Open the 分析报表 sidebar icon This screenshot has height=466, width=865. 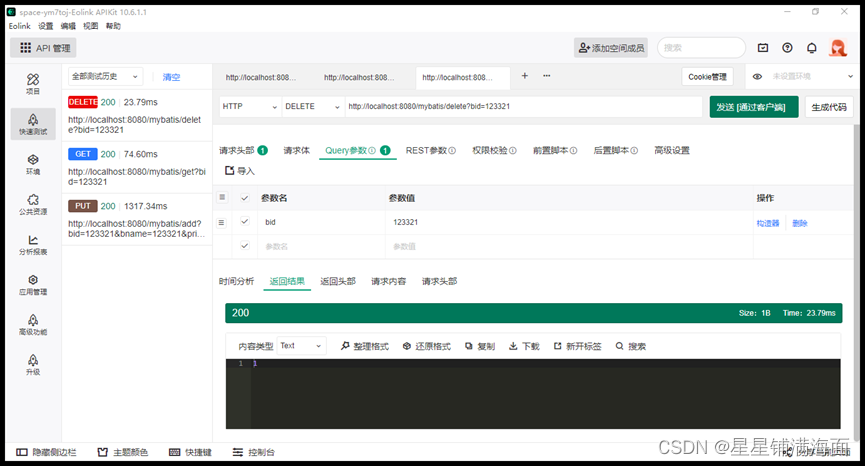tap(33, 244)
